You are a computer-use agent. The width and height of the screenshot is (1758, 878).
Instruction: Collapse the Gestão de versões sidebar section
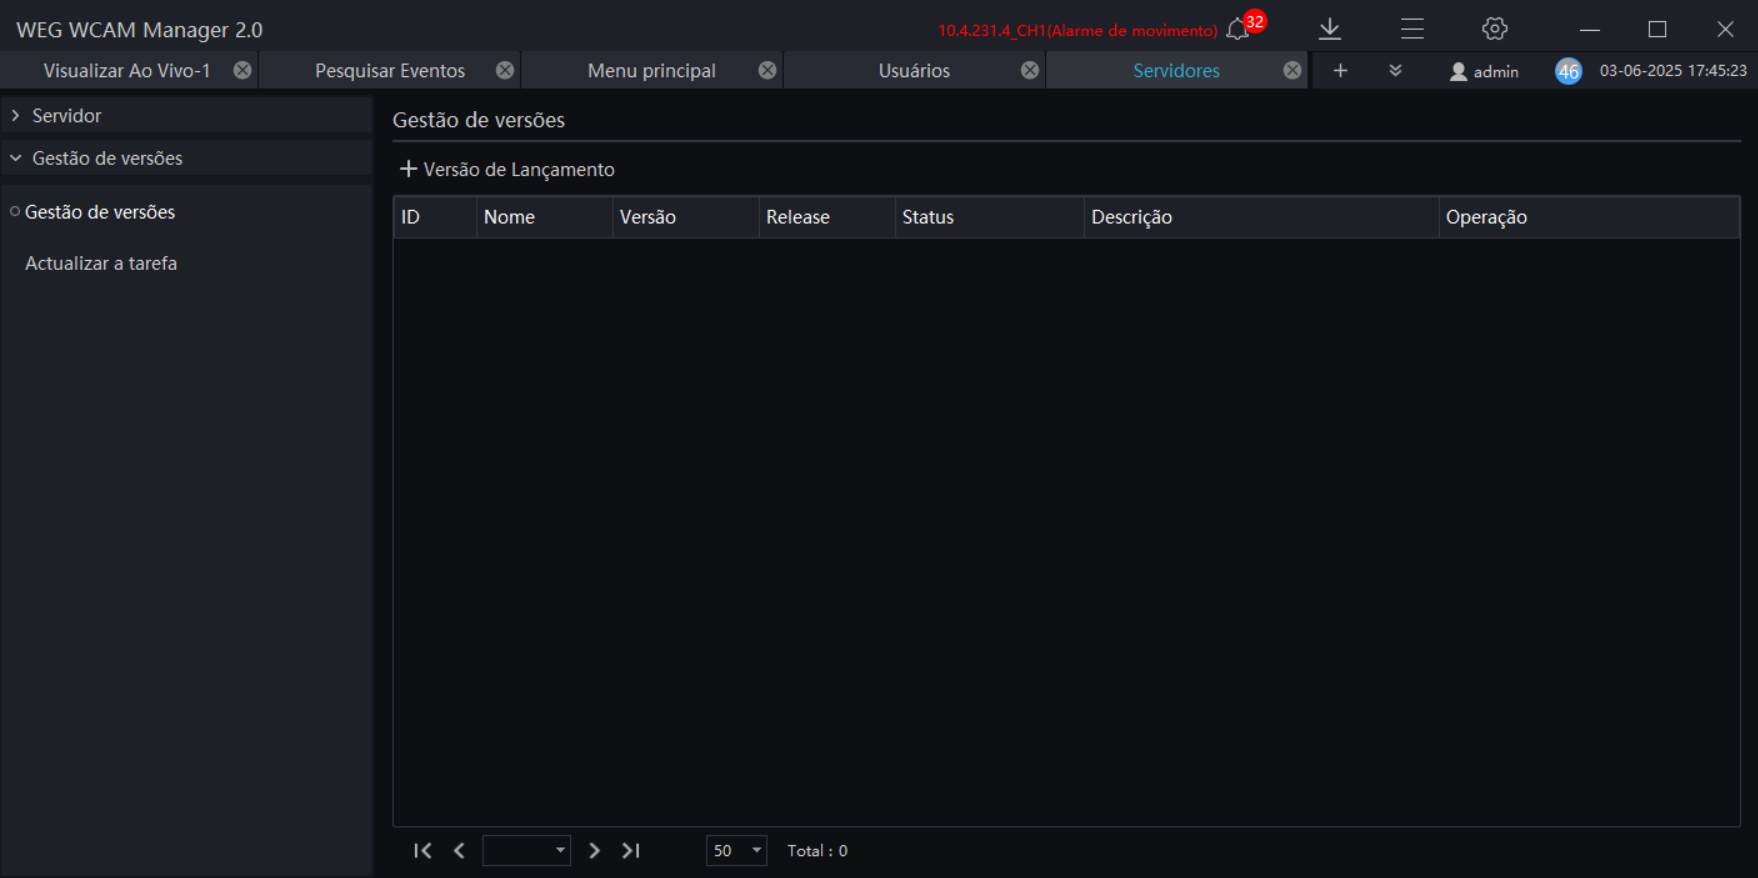(x=186, y=158)
